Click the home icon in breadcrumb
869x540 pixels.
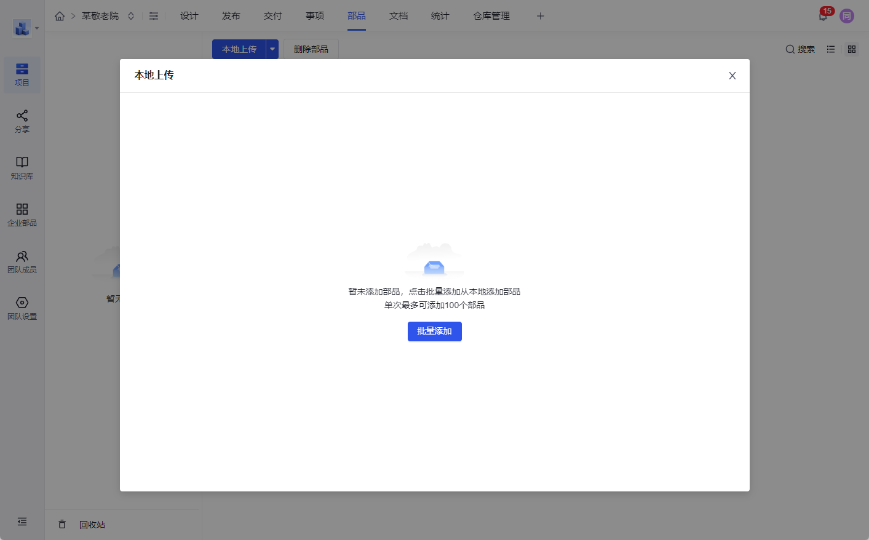[60, 16]
